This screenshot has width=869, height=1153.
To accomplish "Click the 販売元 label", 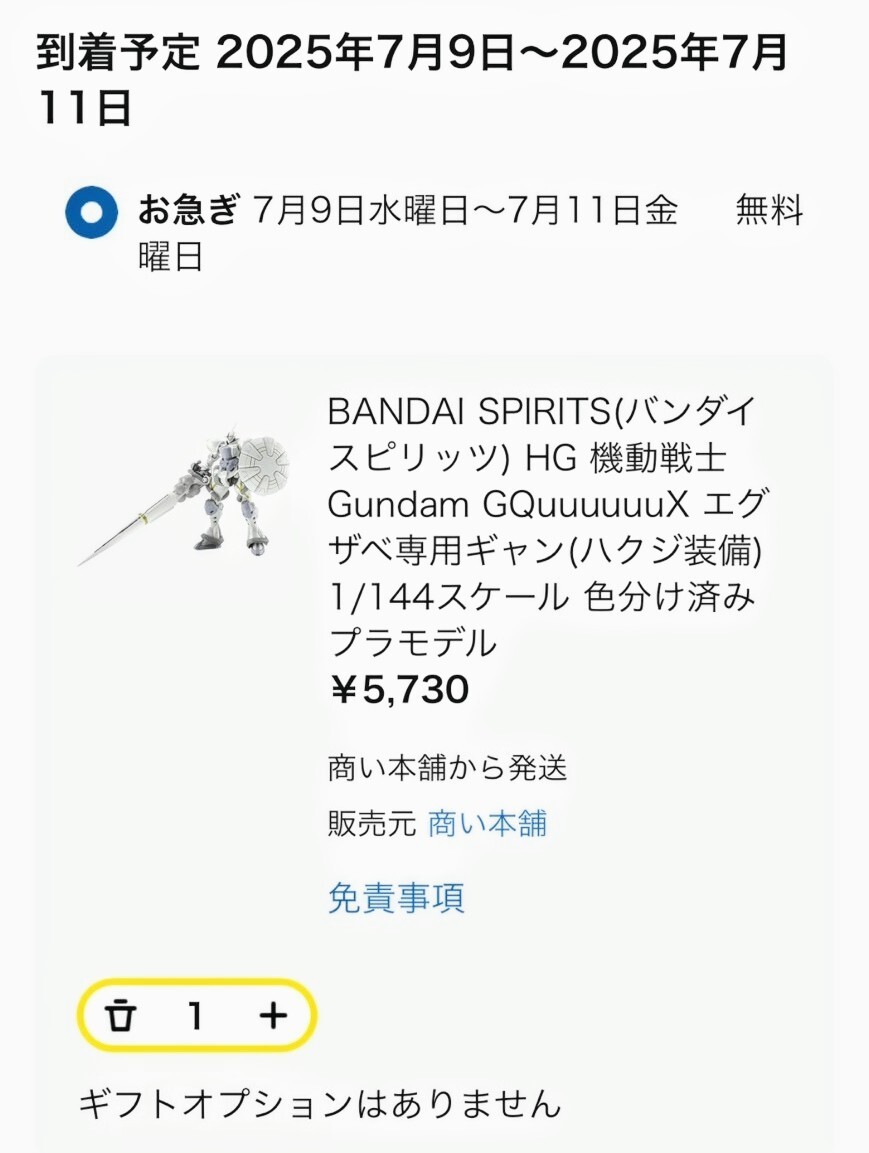I will [x=372, y=824].
